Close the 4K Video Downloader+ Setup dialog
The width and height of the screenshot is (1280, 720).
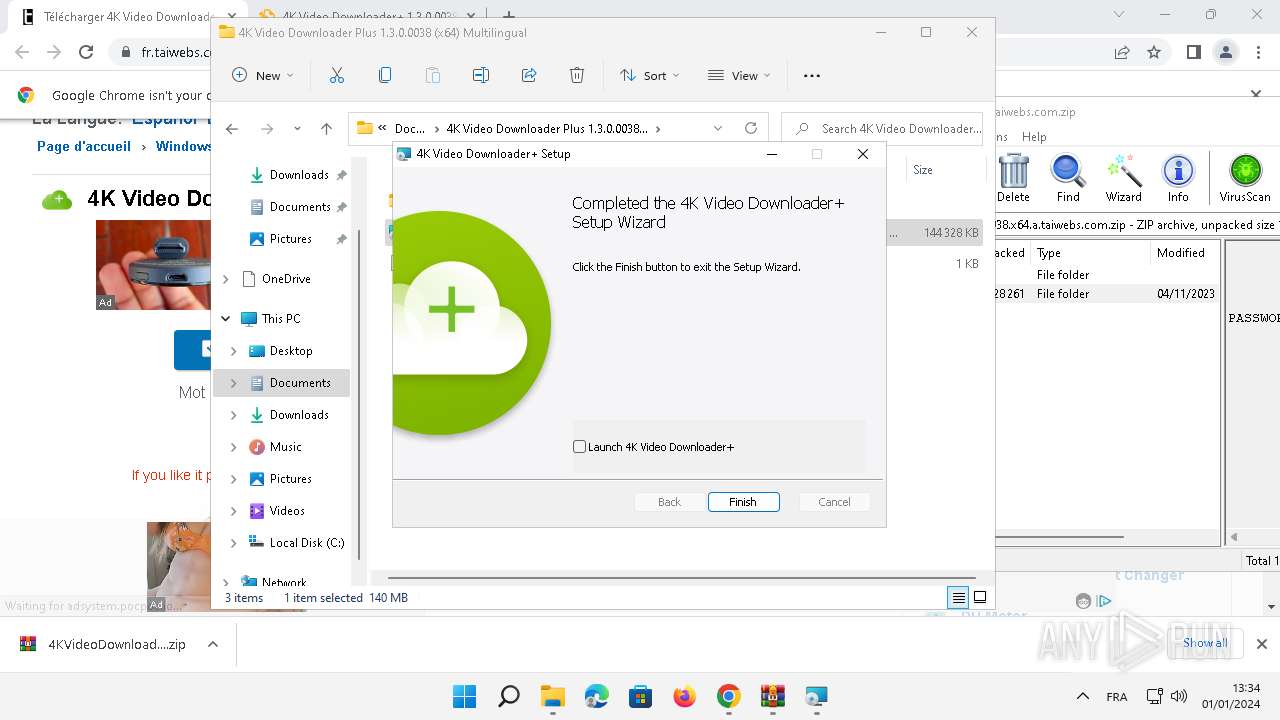[863, 154]
